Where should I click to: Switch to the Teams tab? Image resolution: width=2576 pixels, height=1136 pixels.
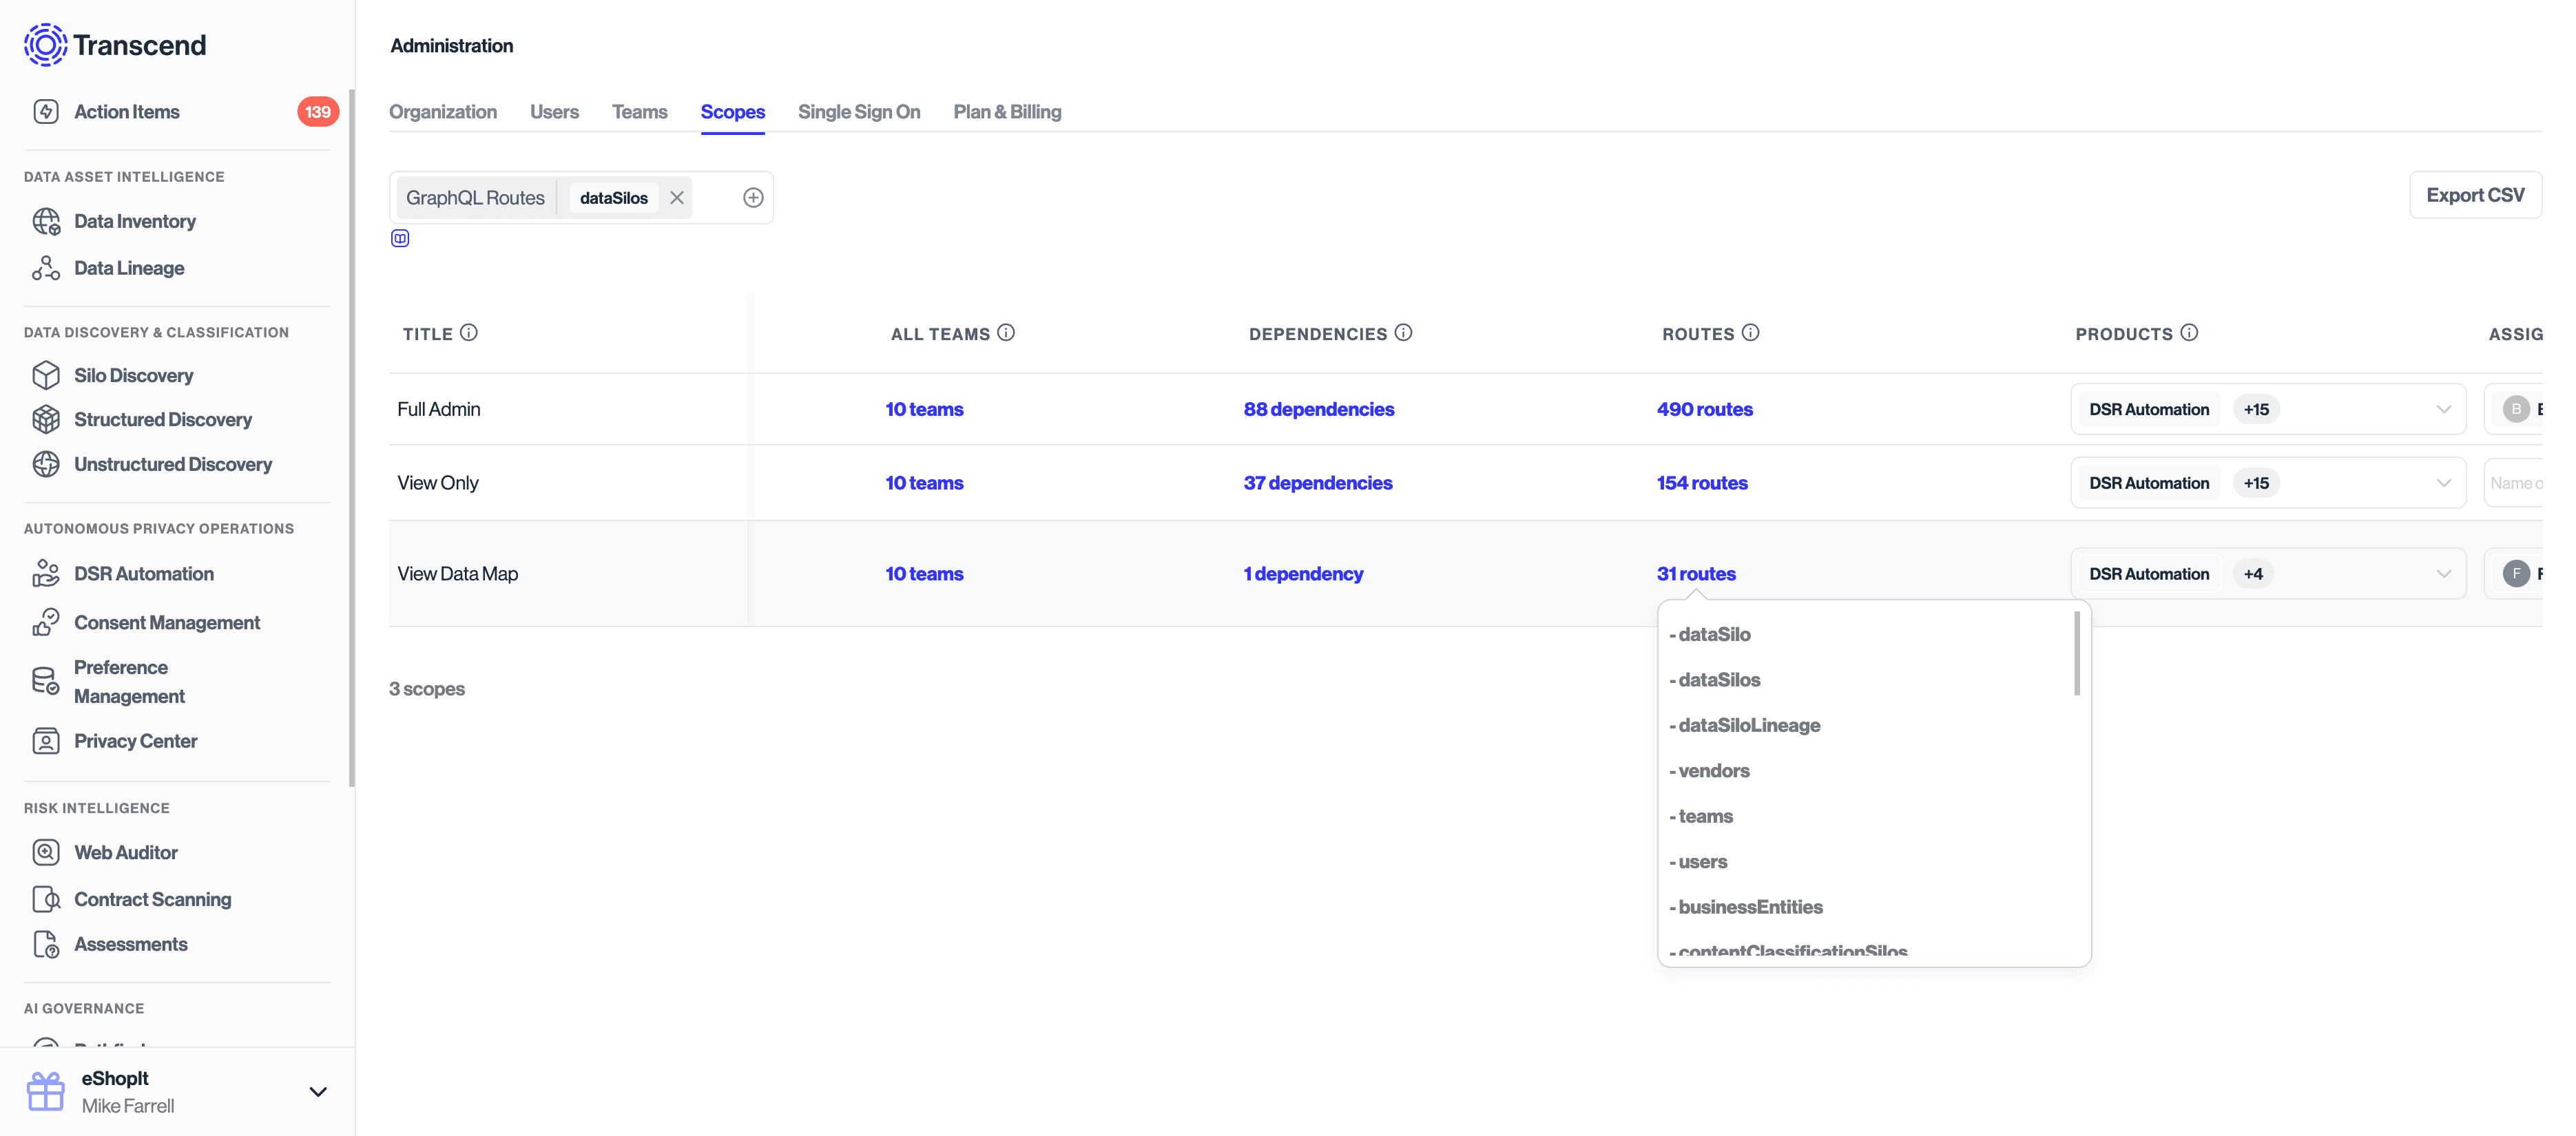click(x=639, y=112)
